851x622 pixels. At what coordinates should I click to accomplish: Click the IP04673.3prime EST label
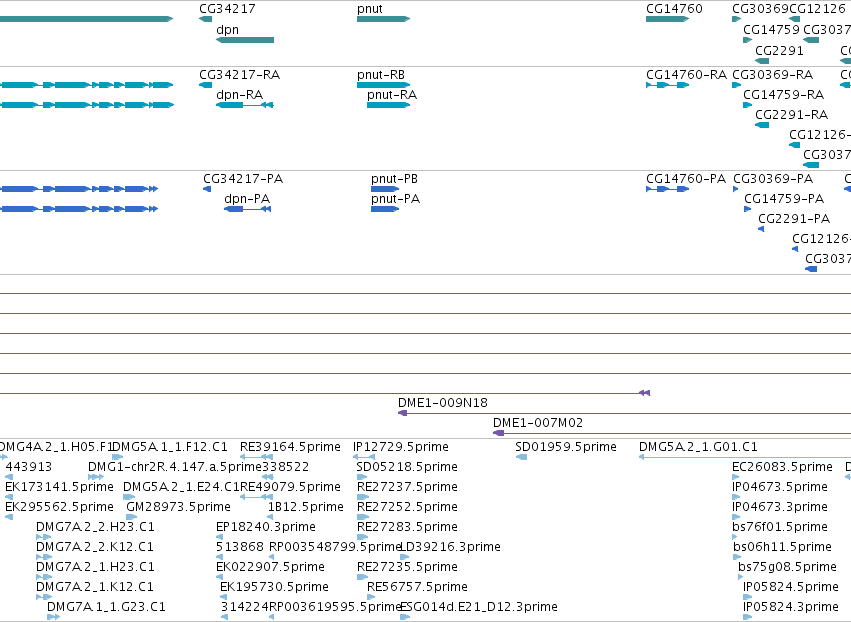(780, 507)
